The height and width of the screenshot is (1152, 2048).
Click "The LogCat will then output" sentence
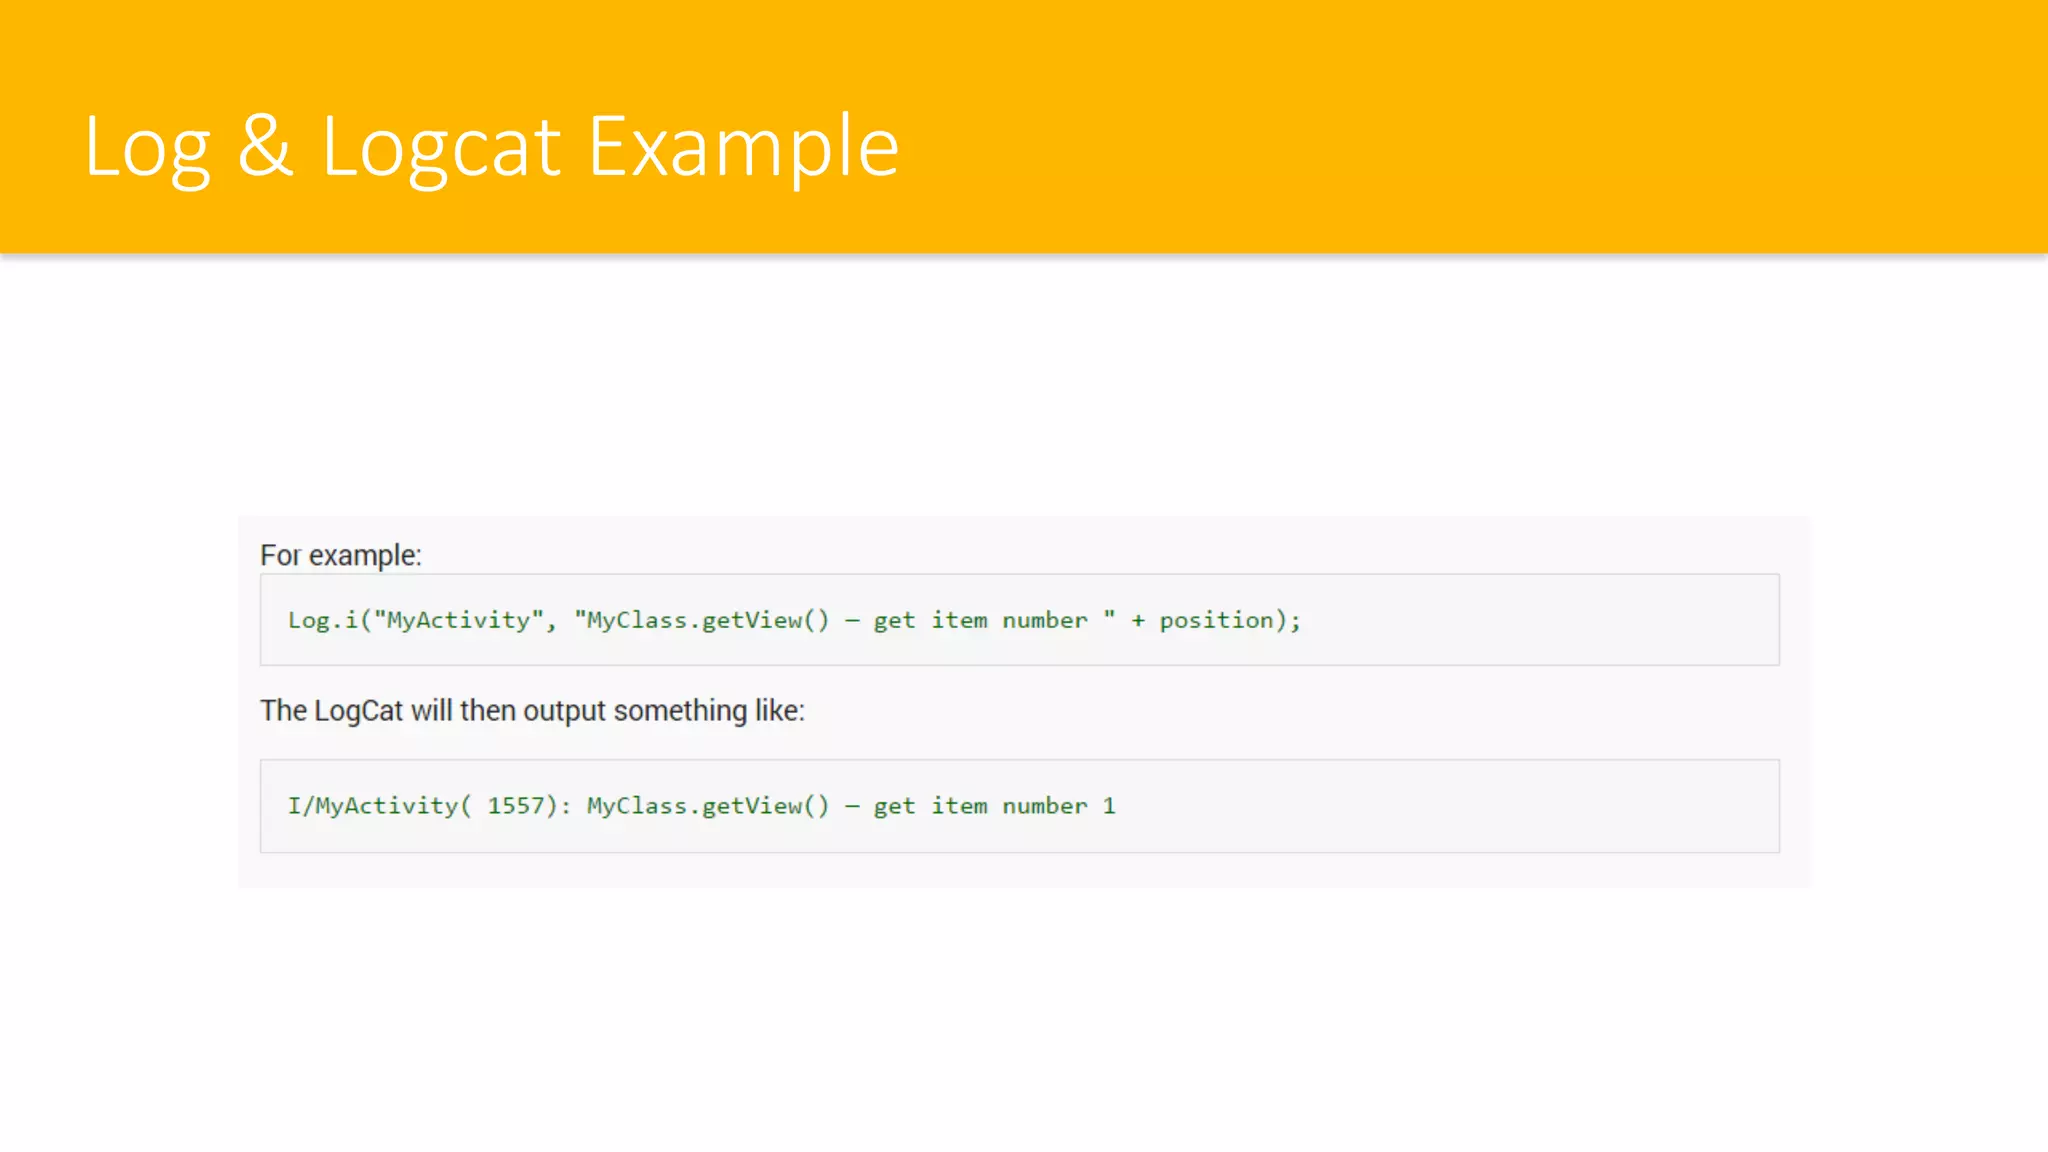tap(532, 711)
